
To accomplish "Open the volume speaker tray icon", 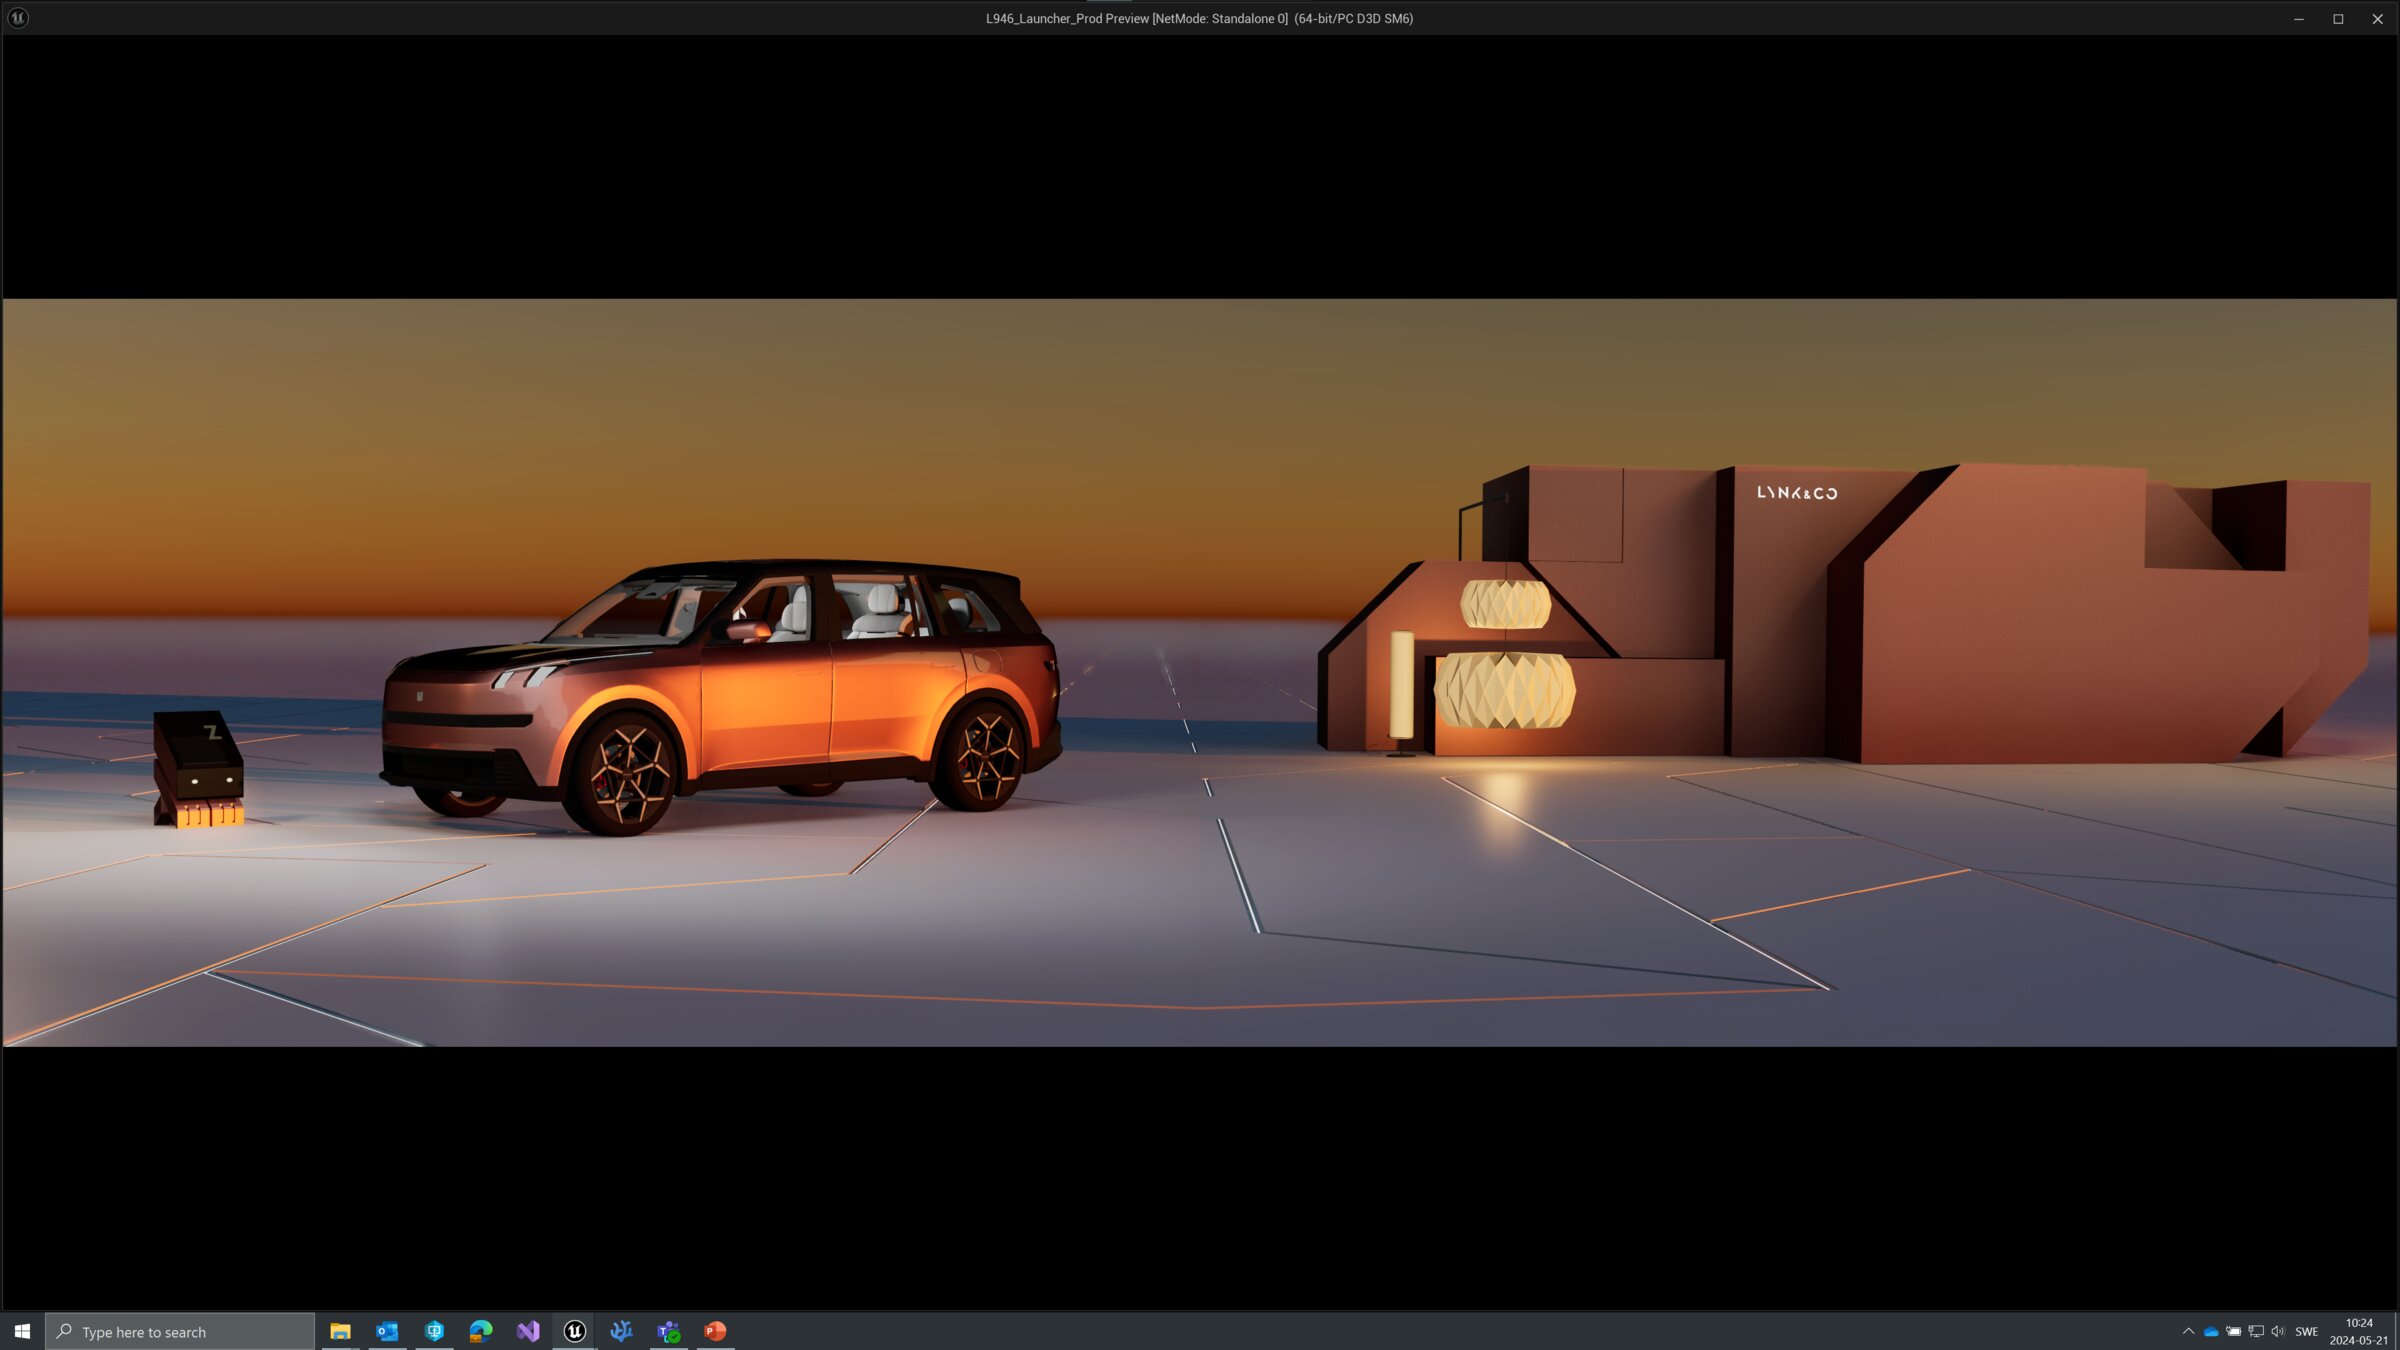I will (2278, 1331).
